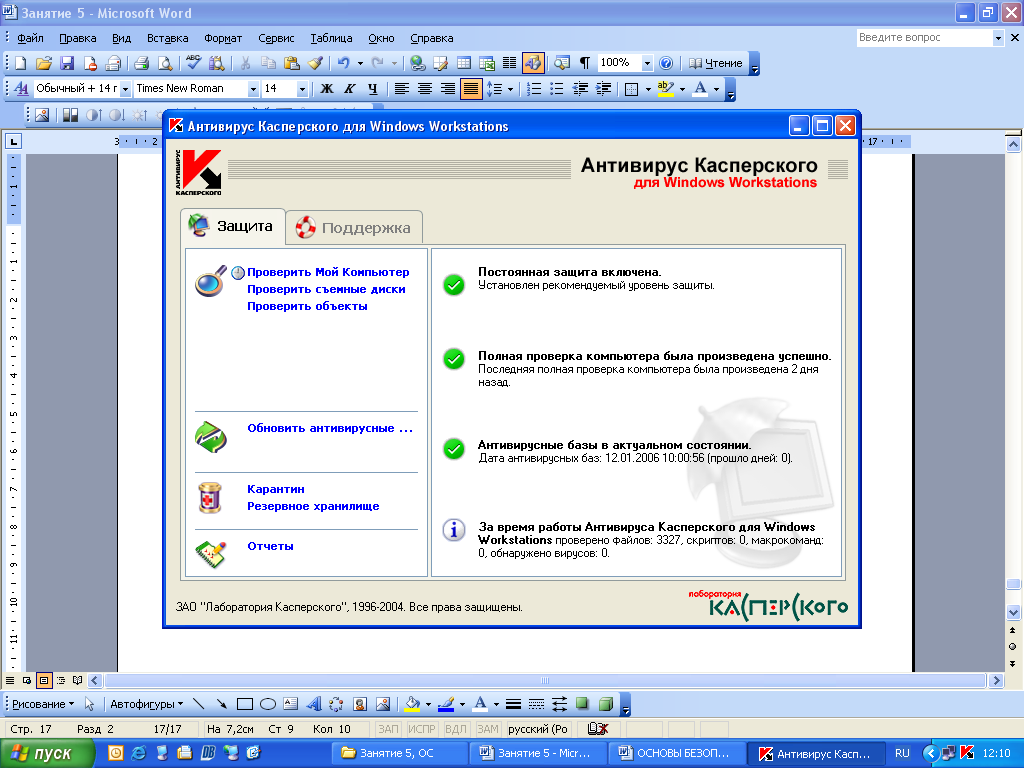
Task: Switch to ОСНОВЫ БЕЗОП... taskbar window
Action: [676, 753]
